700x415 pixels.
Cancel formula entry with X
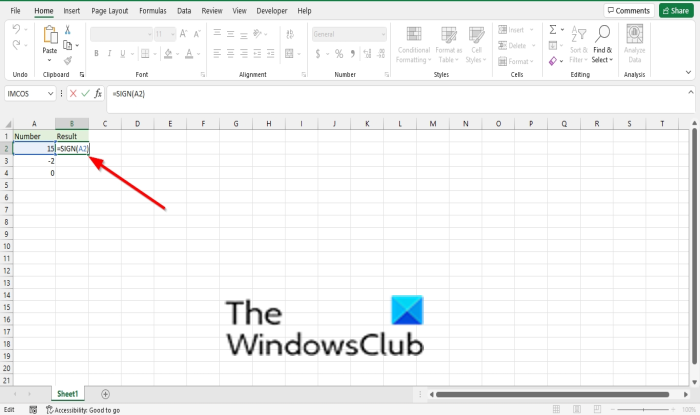(73, 93)
